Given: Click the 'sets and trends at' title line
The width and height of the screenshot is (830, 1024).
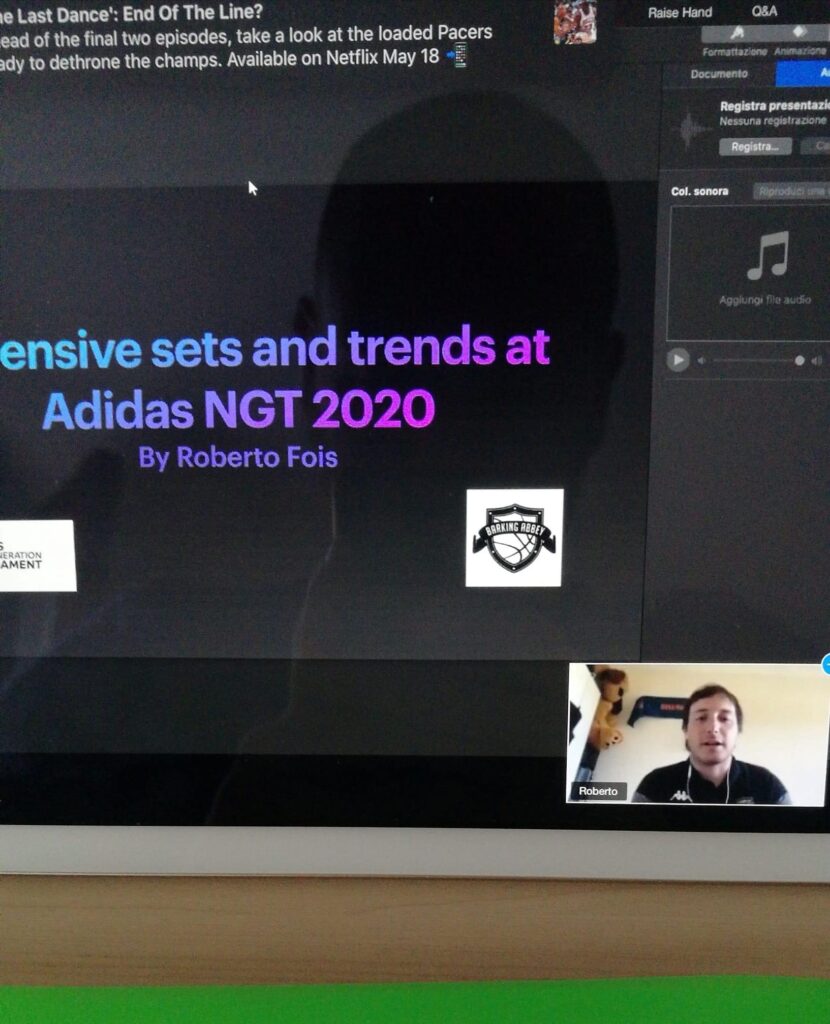Looking at the screenshot, I should [351, 347].
